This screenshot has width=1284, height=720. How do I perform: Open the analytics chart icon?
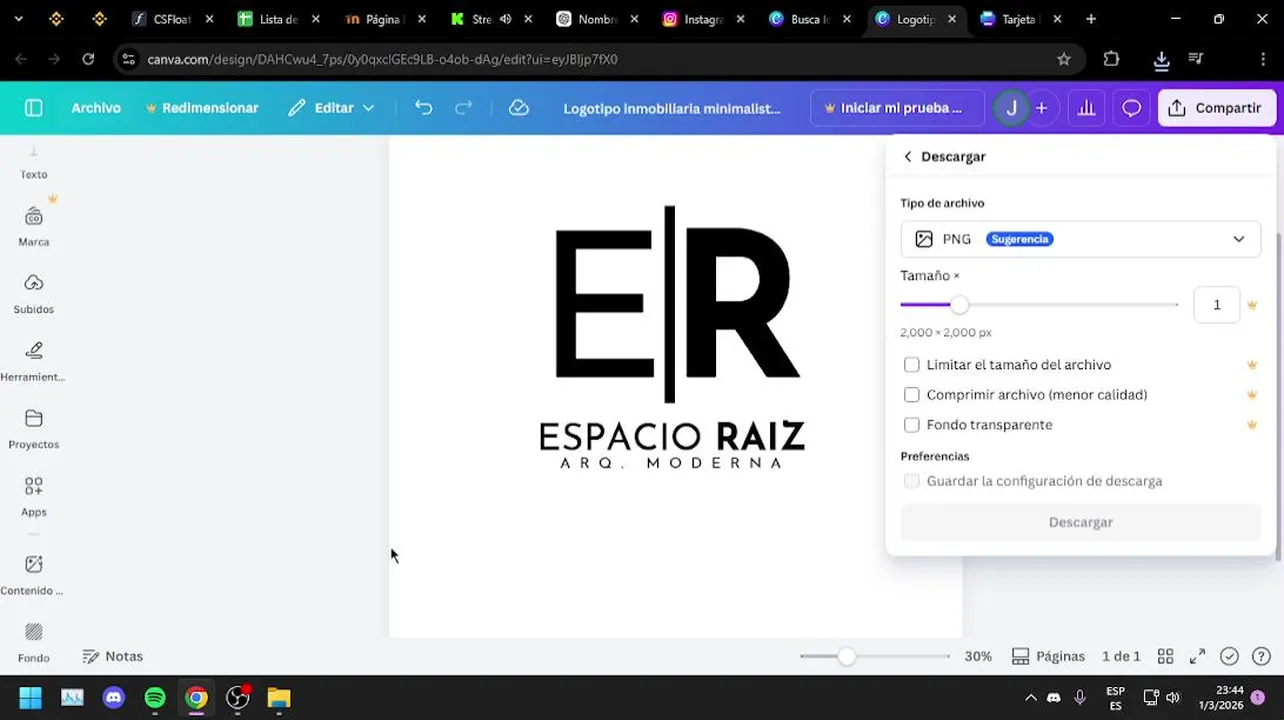click(x=1086, y=108)
